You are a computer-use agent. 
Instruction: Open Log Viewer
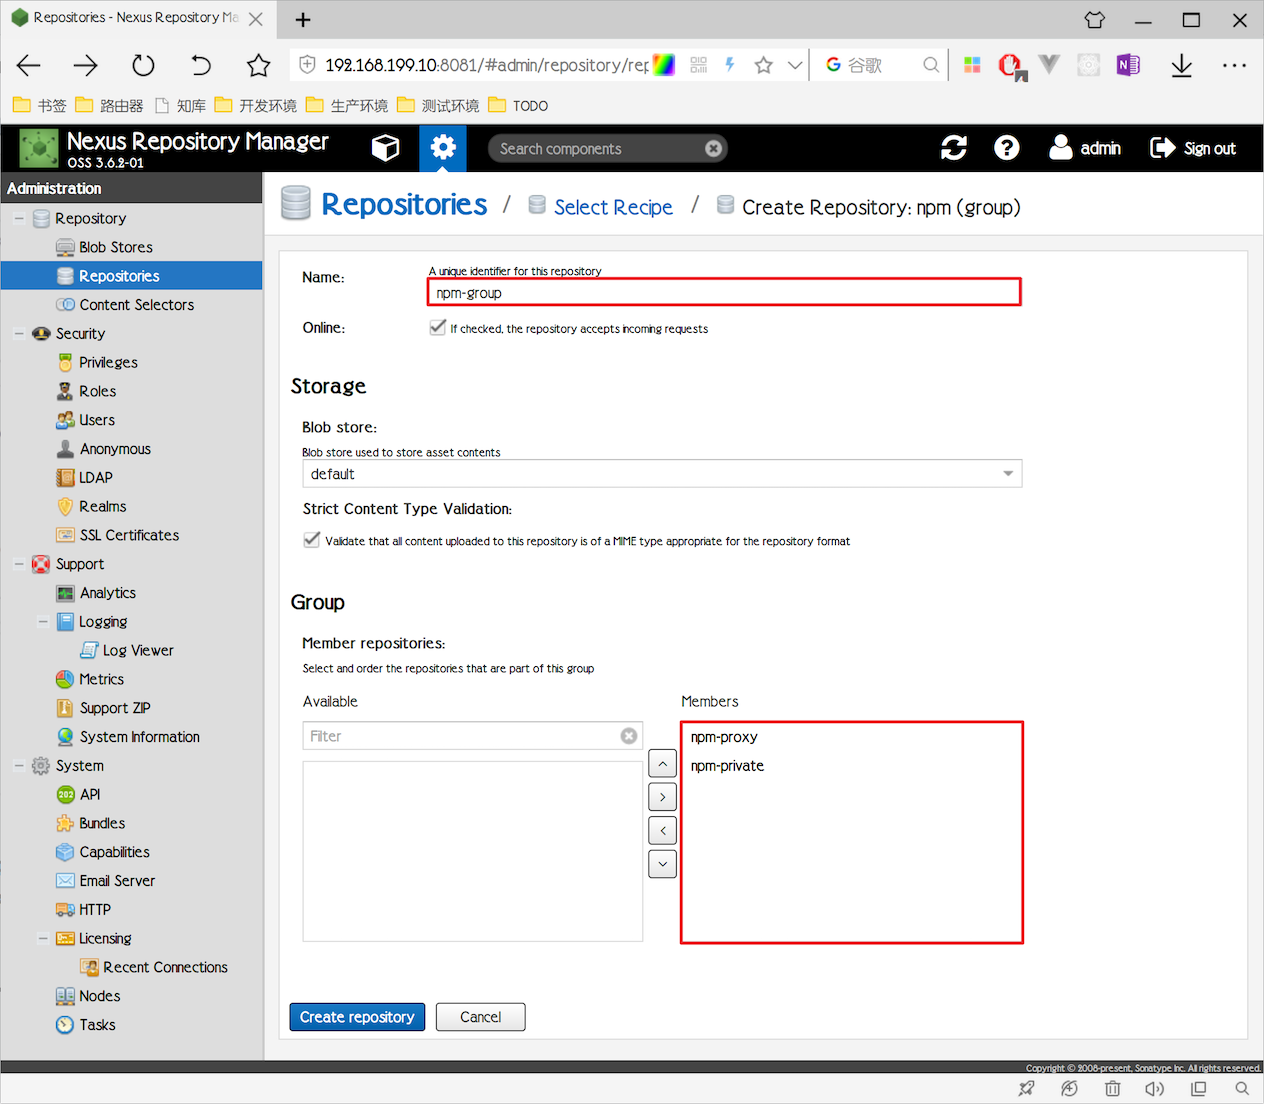[x=138, y=651]
